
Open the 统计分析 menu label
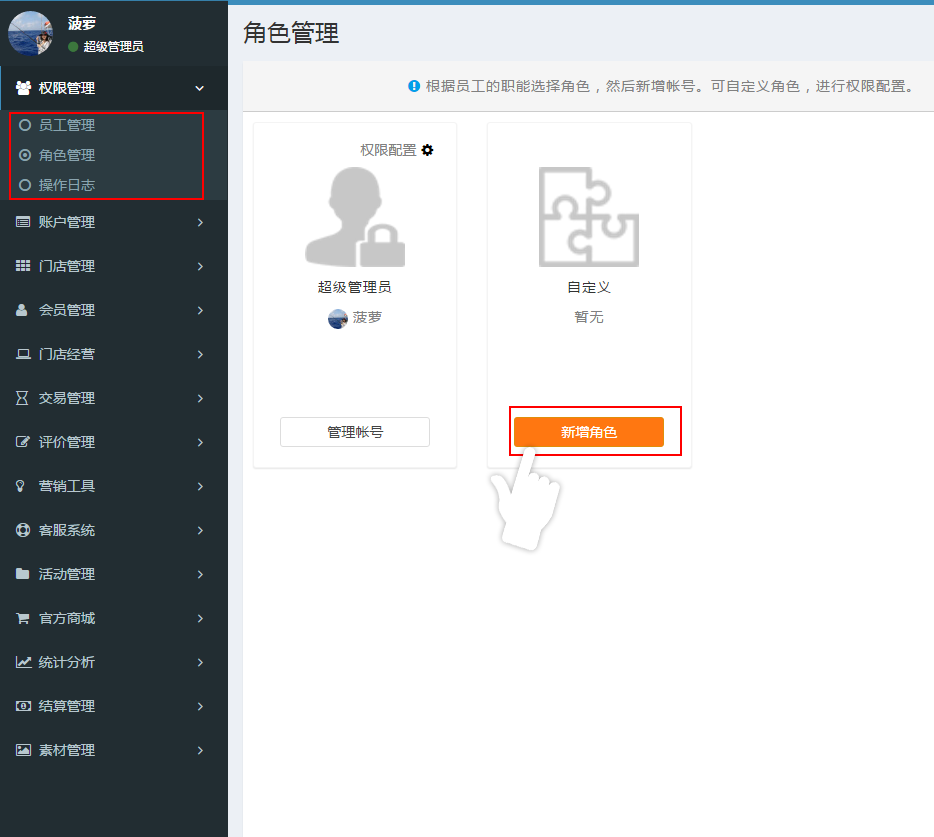[67, 662]
